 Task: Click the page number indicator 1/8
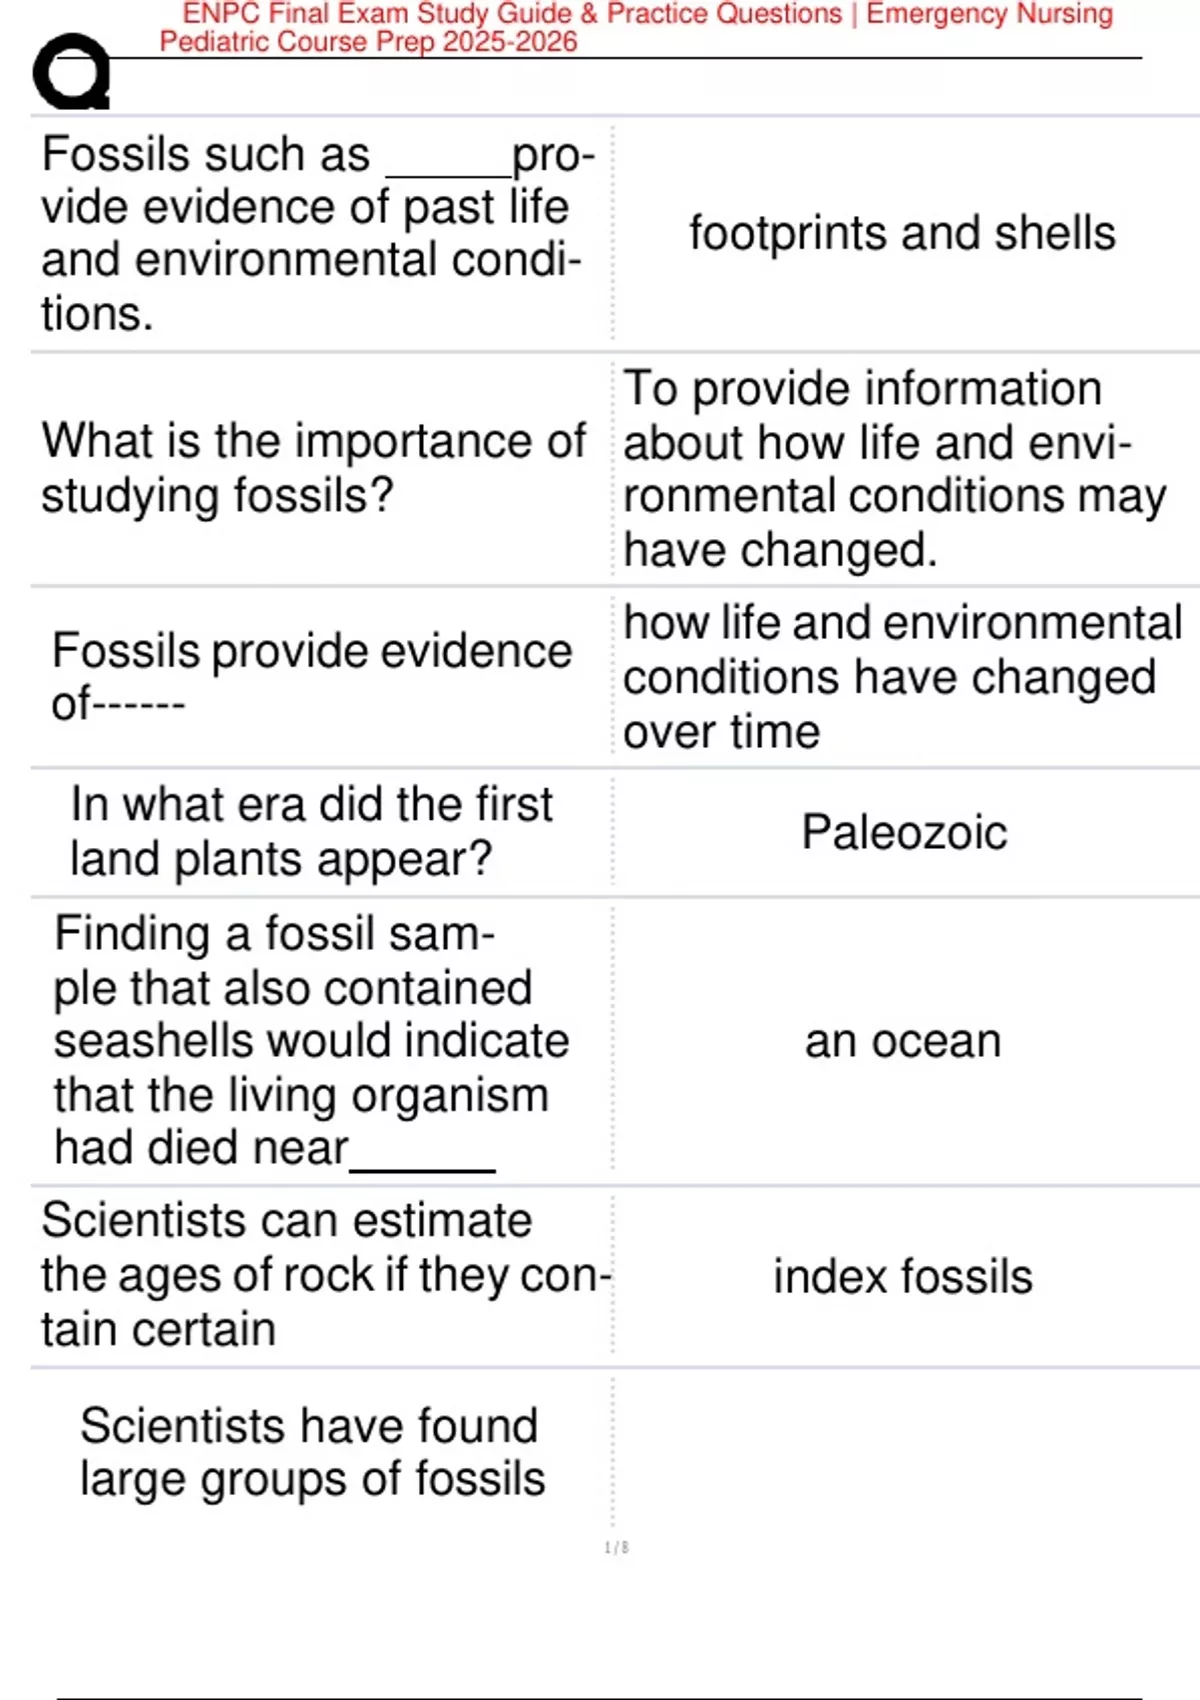click(x=616, y=1548)
